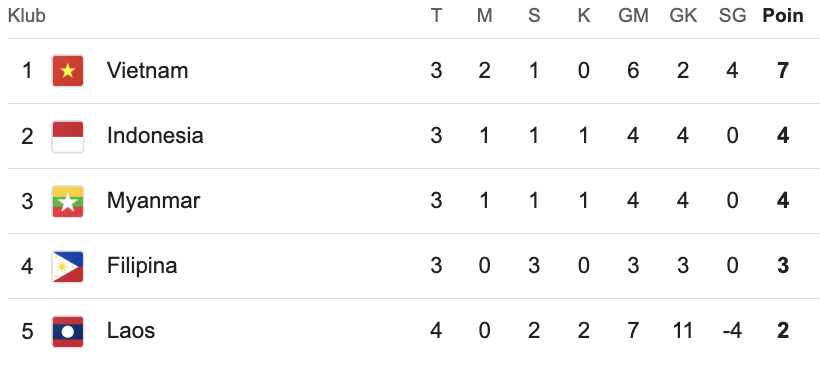The width and height of the screenshot is (820, 366).
Task: Click the GK column header
Action: 683,16
